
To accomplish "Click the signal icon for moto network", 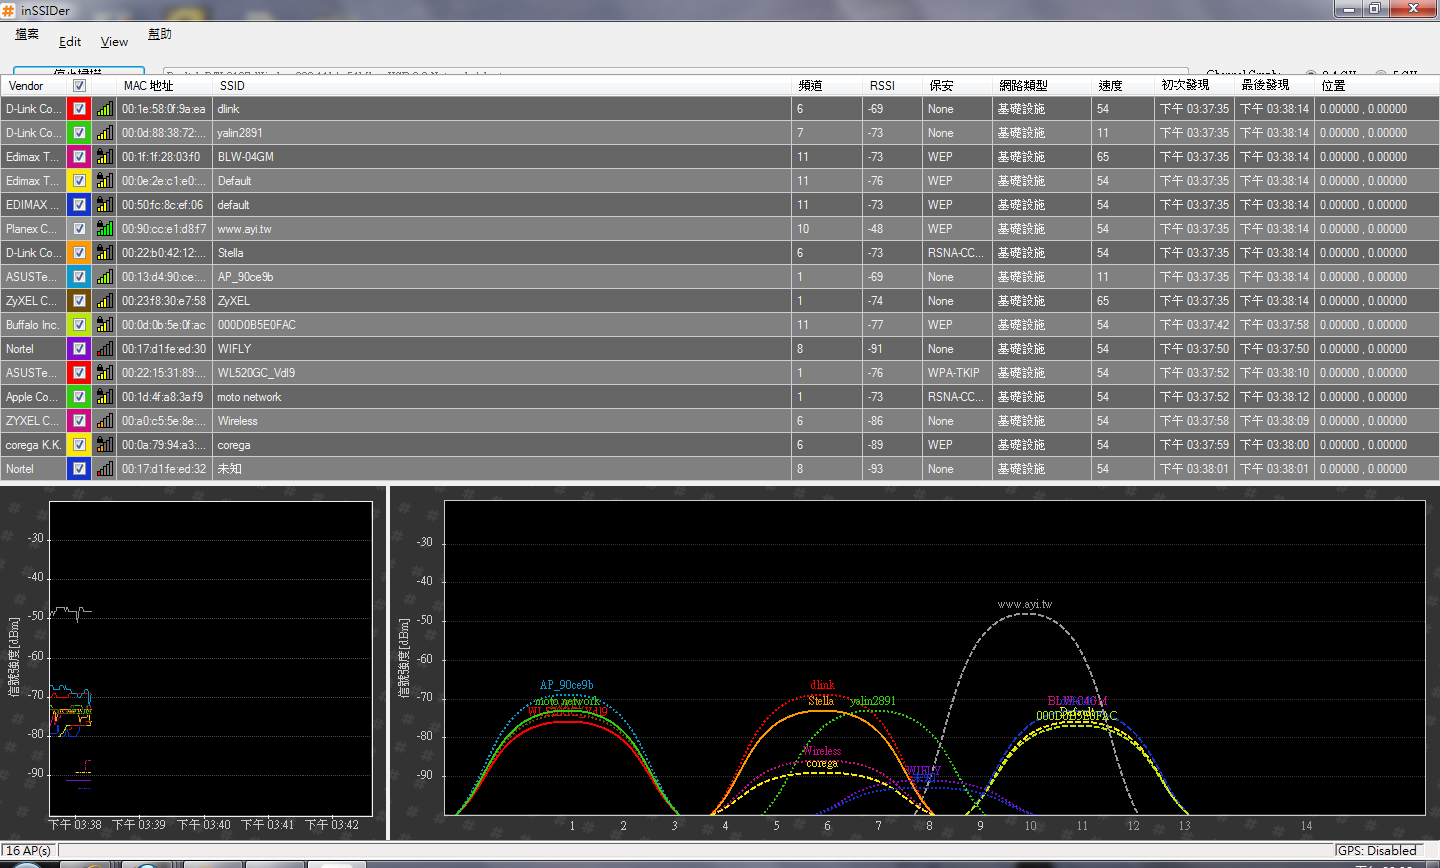I will point(104,397).
